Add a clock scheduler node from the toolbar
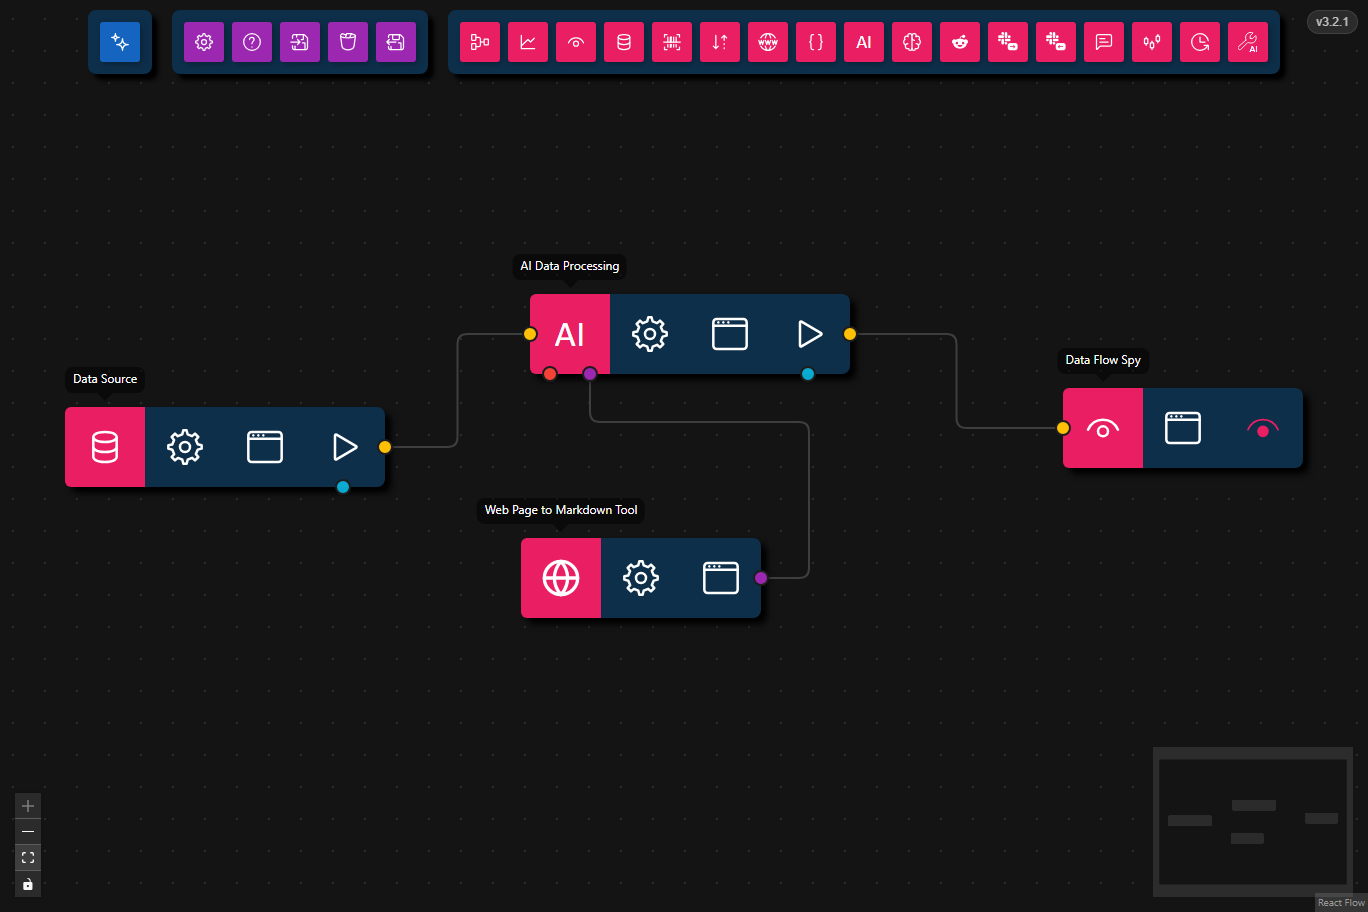 pos(1200,42)
